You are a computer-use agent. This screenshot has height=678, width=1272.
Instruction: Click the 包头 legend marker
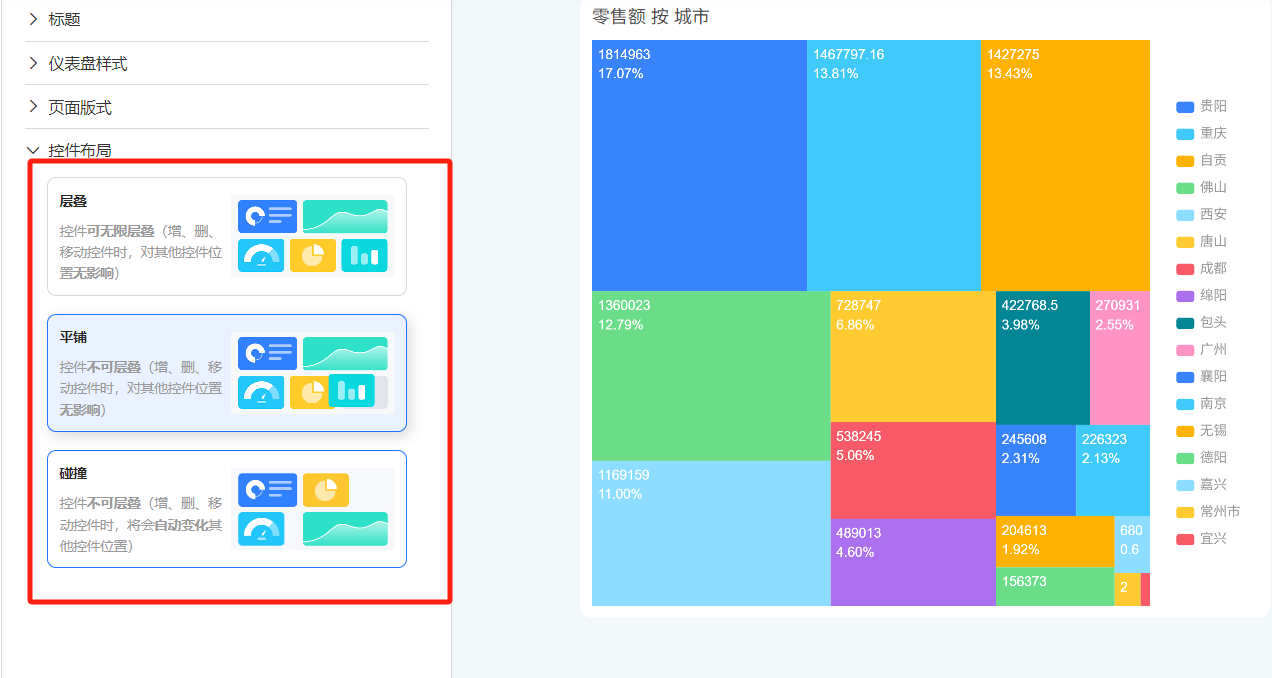[1185, 323]
